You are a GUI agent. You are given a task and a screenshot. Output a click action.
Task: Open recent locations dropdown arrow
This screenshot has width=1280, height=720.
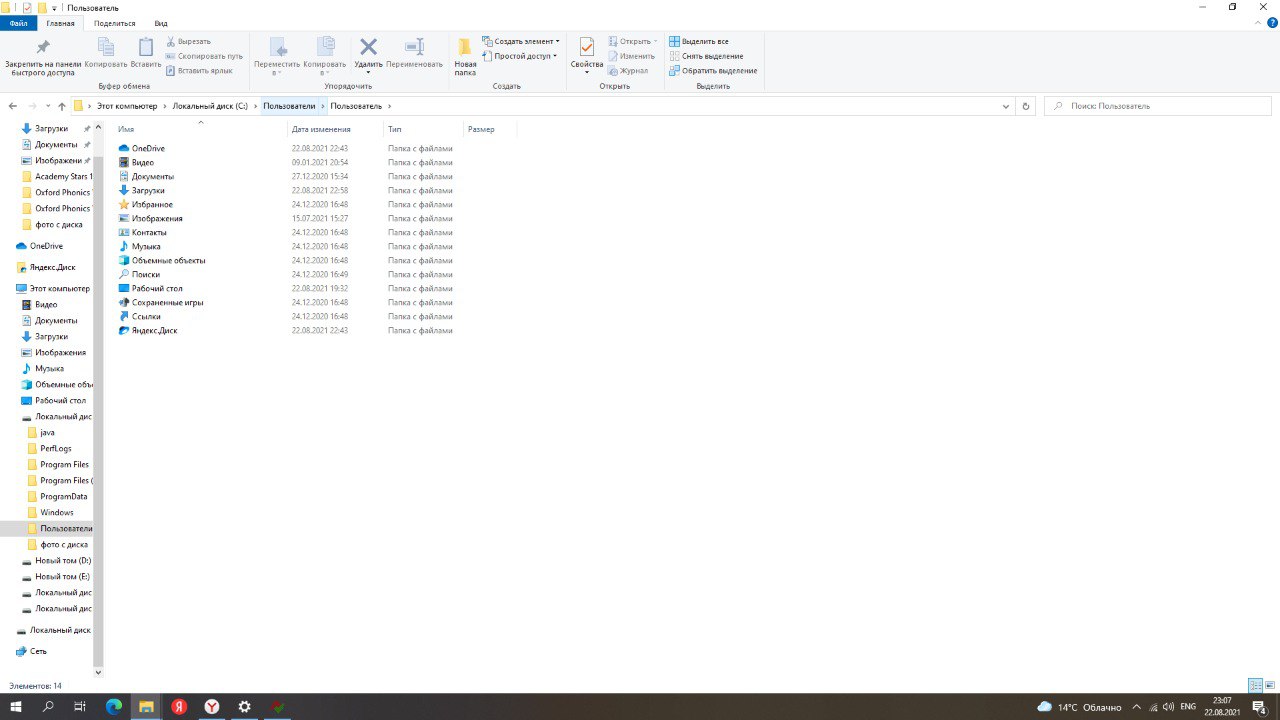pos(47,106)
